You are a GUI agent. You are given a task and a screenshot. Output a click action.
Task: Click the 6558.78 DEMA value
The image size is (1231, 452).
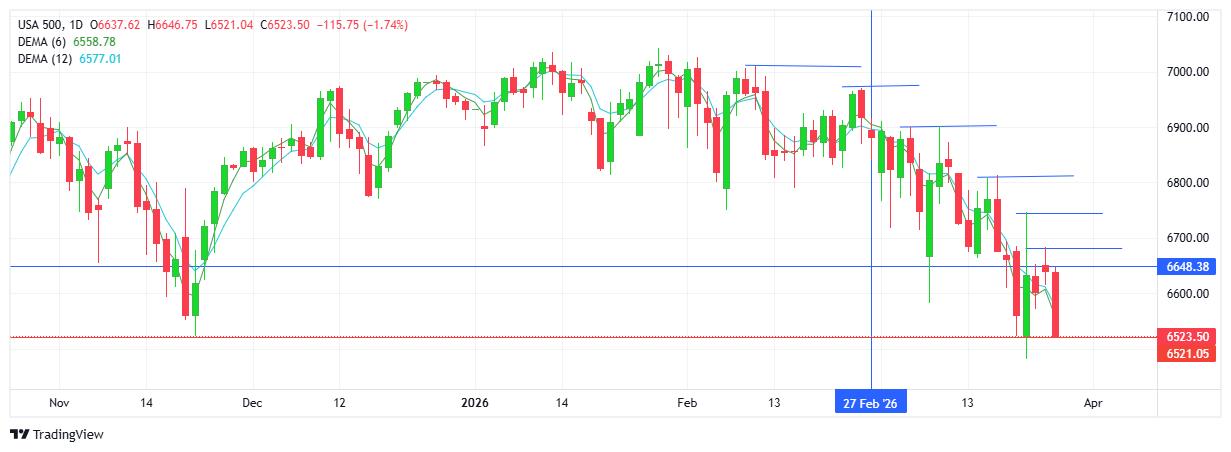click(95, 42)
